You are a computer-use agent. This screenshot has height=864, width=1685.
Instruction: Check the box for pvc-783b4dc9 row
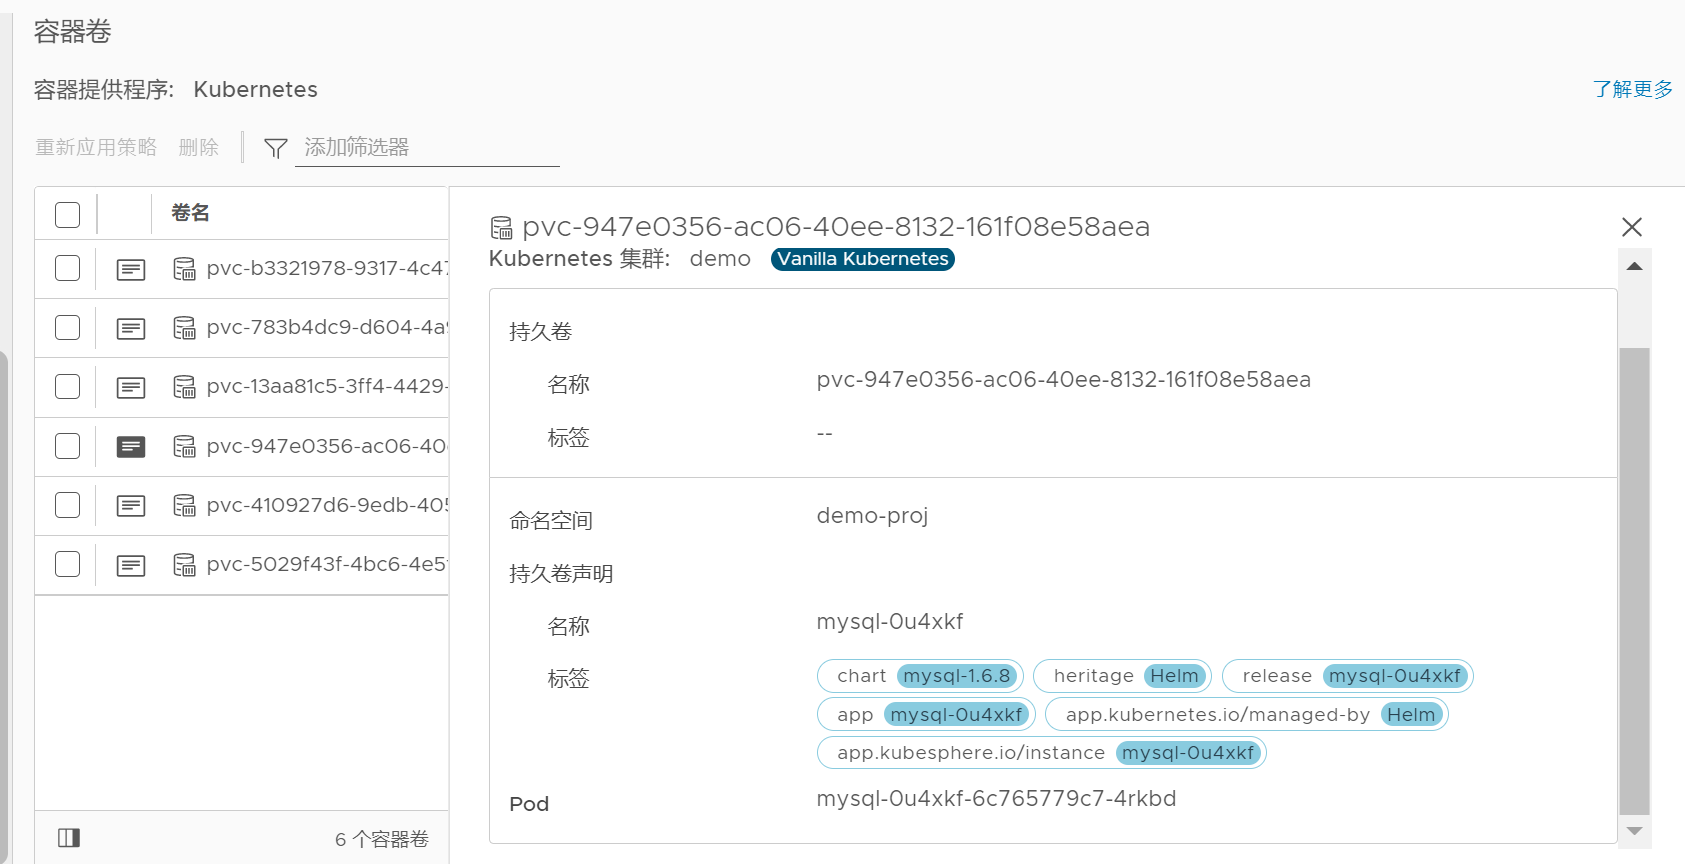(68, 327)
